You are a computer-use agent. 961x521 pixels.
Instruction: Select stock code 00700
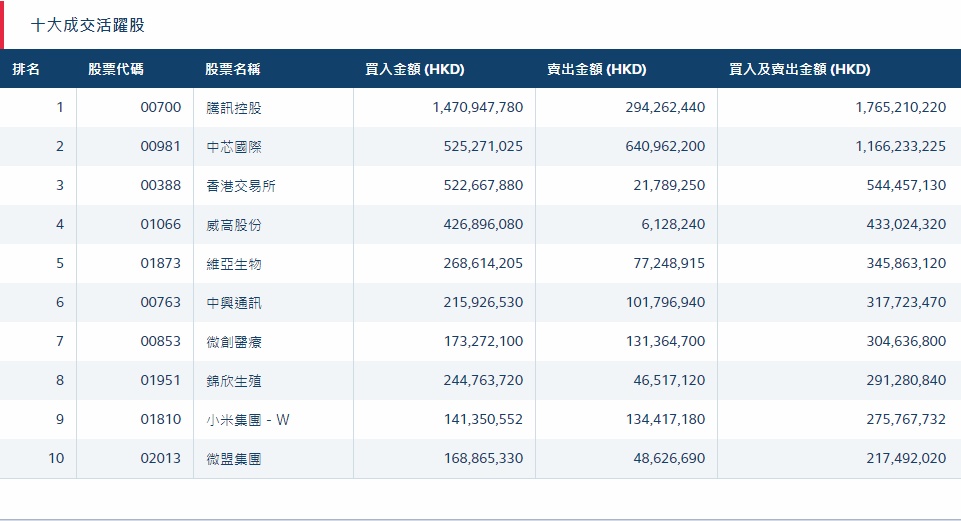point(161,107)
